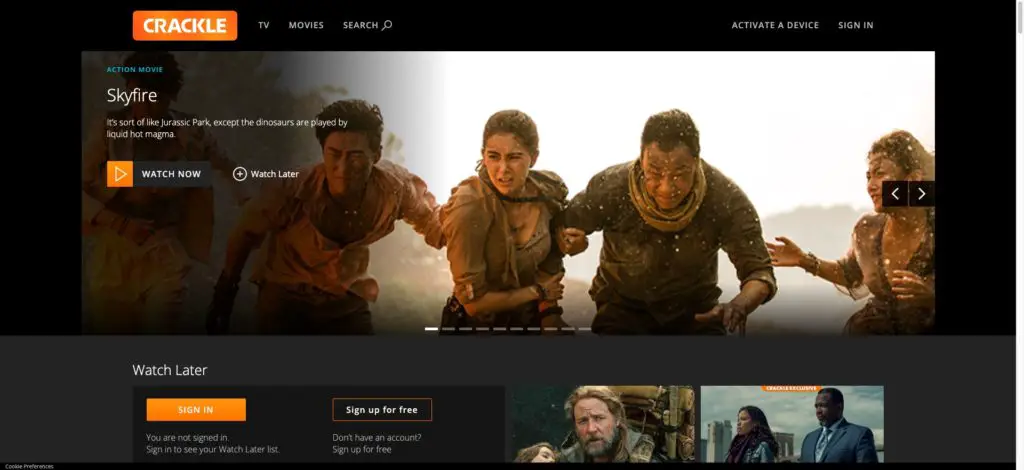Click "Don't have an account?" text

tap(377, 437)
